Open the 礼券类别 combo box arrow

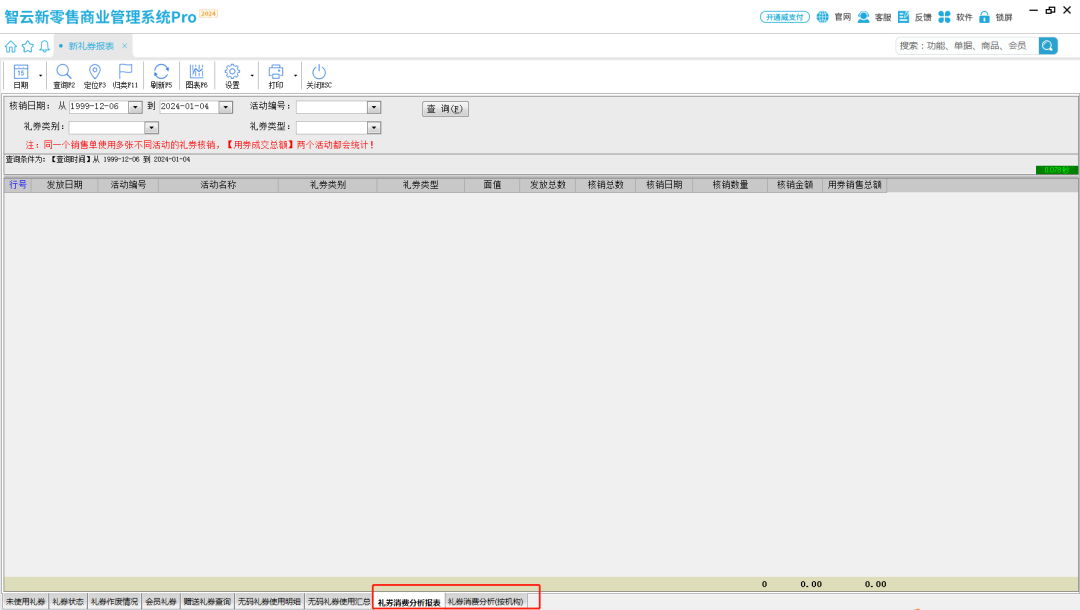[152, 128]
